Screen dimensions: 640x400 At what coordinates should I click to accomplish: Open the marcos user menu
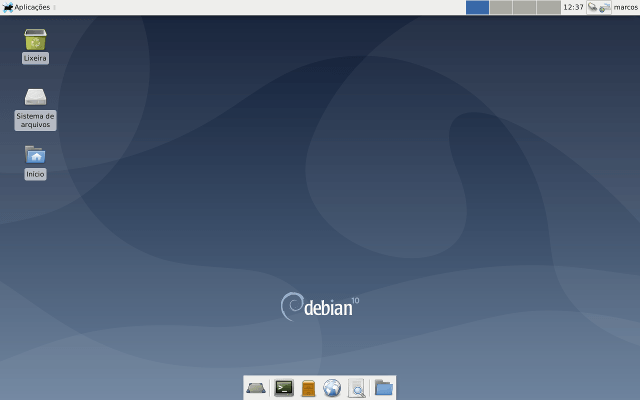[626, 7]
